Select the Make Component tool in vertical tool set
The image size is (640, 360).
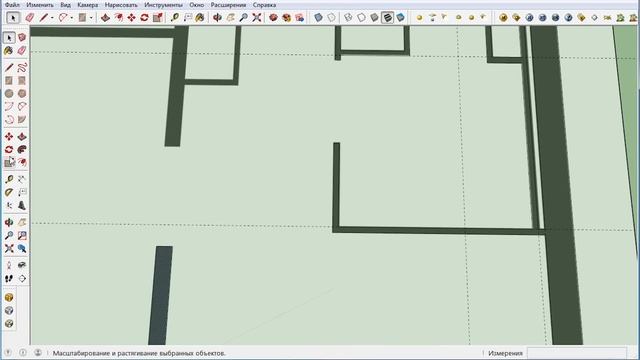22,38
